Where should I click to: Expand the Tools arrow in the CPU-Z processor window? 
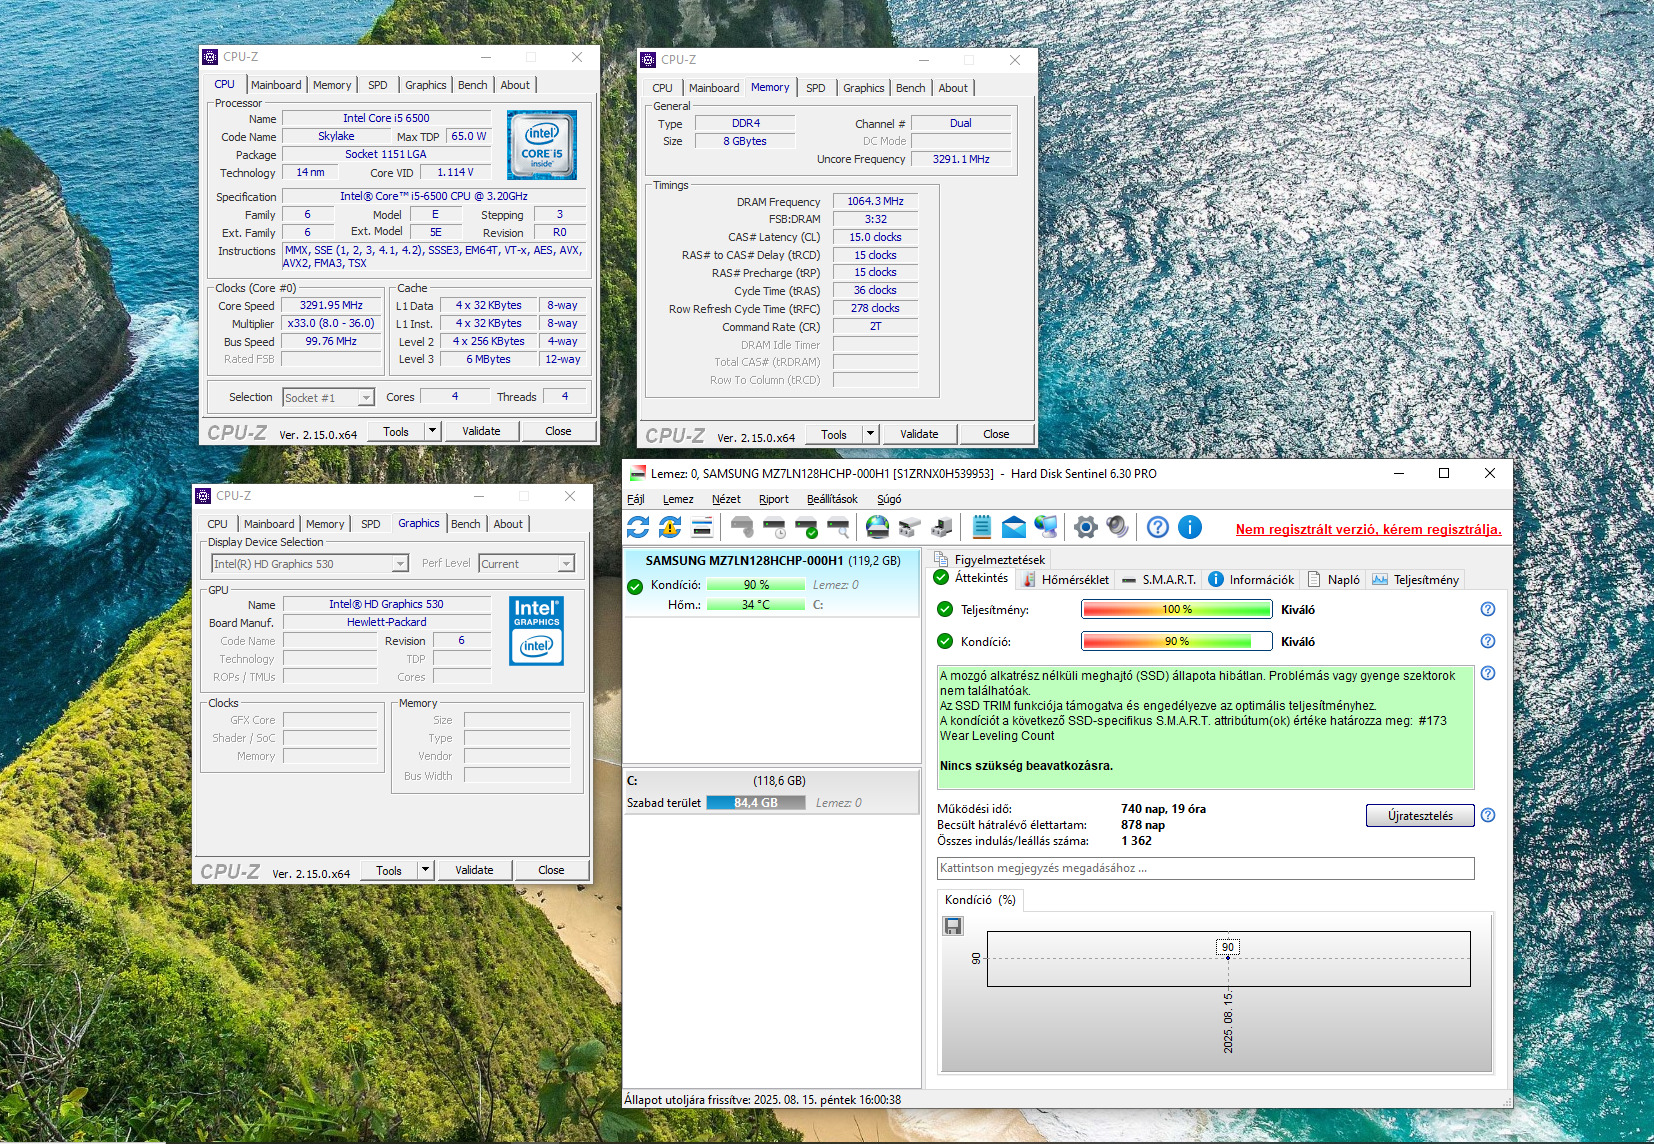(432, 431)
